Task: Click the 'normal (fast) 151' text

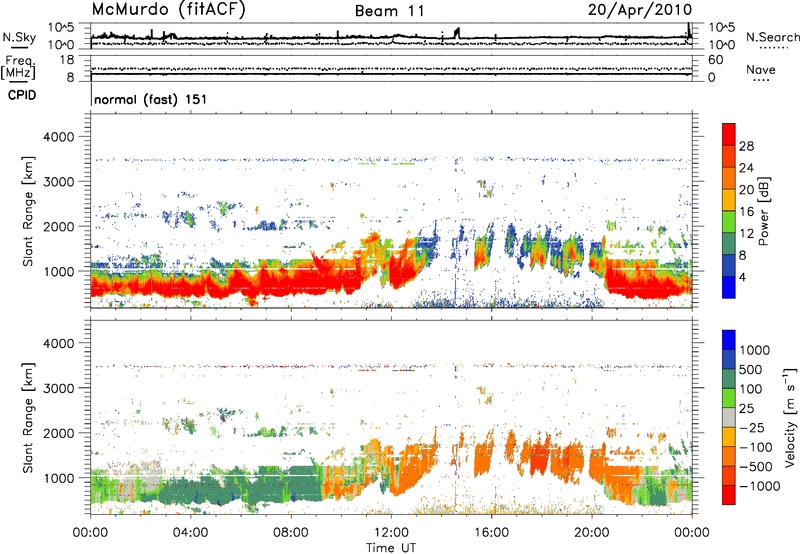Action: pos(151,99)
